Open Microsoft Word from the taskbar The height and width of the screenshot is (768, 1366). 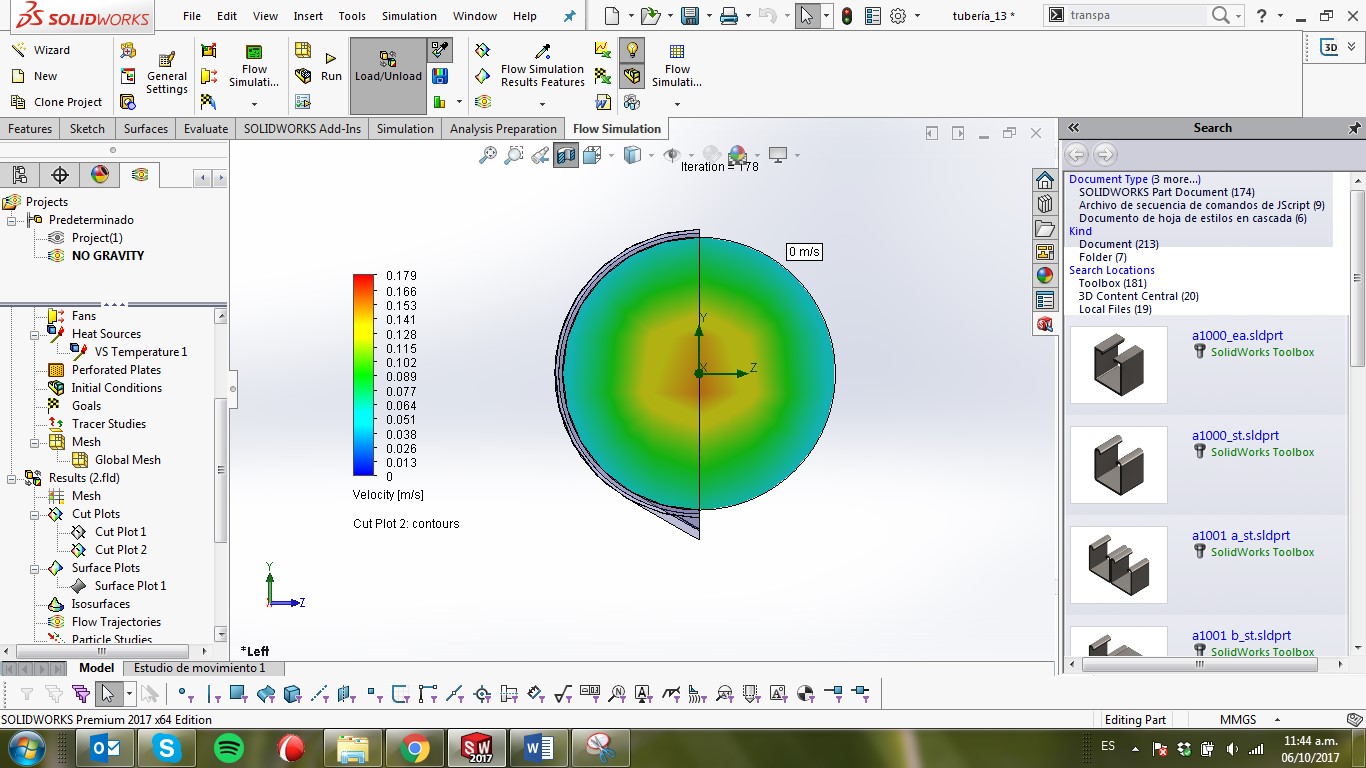pyautogui.click(x=539, y=747)
